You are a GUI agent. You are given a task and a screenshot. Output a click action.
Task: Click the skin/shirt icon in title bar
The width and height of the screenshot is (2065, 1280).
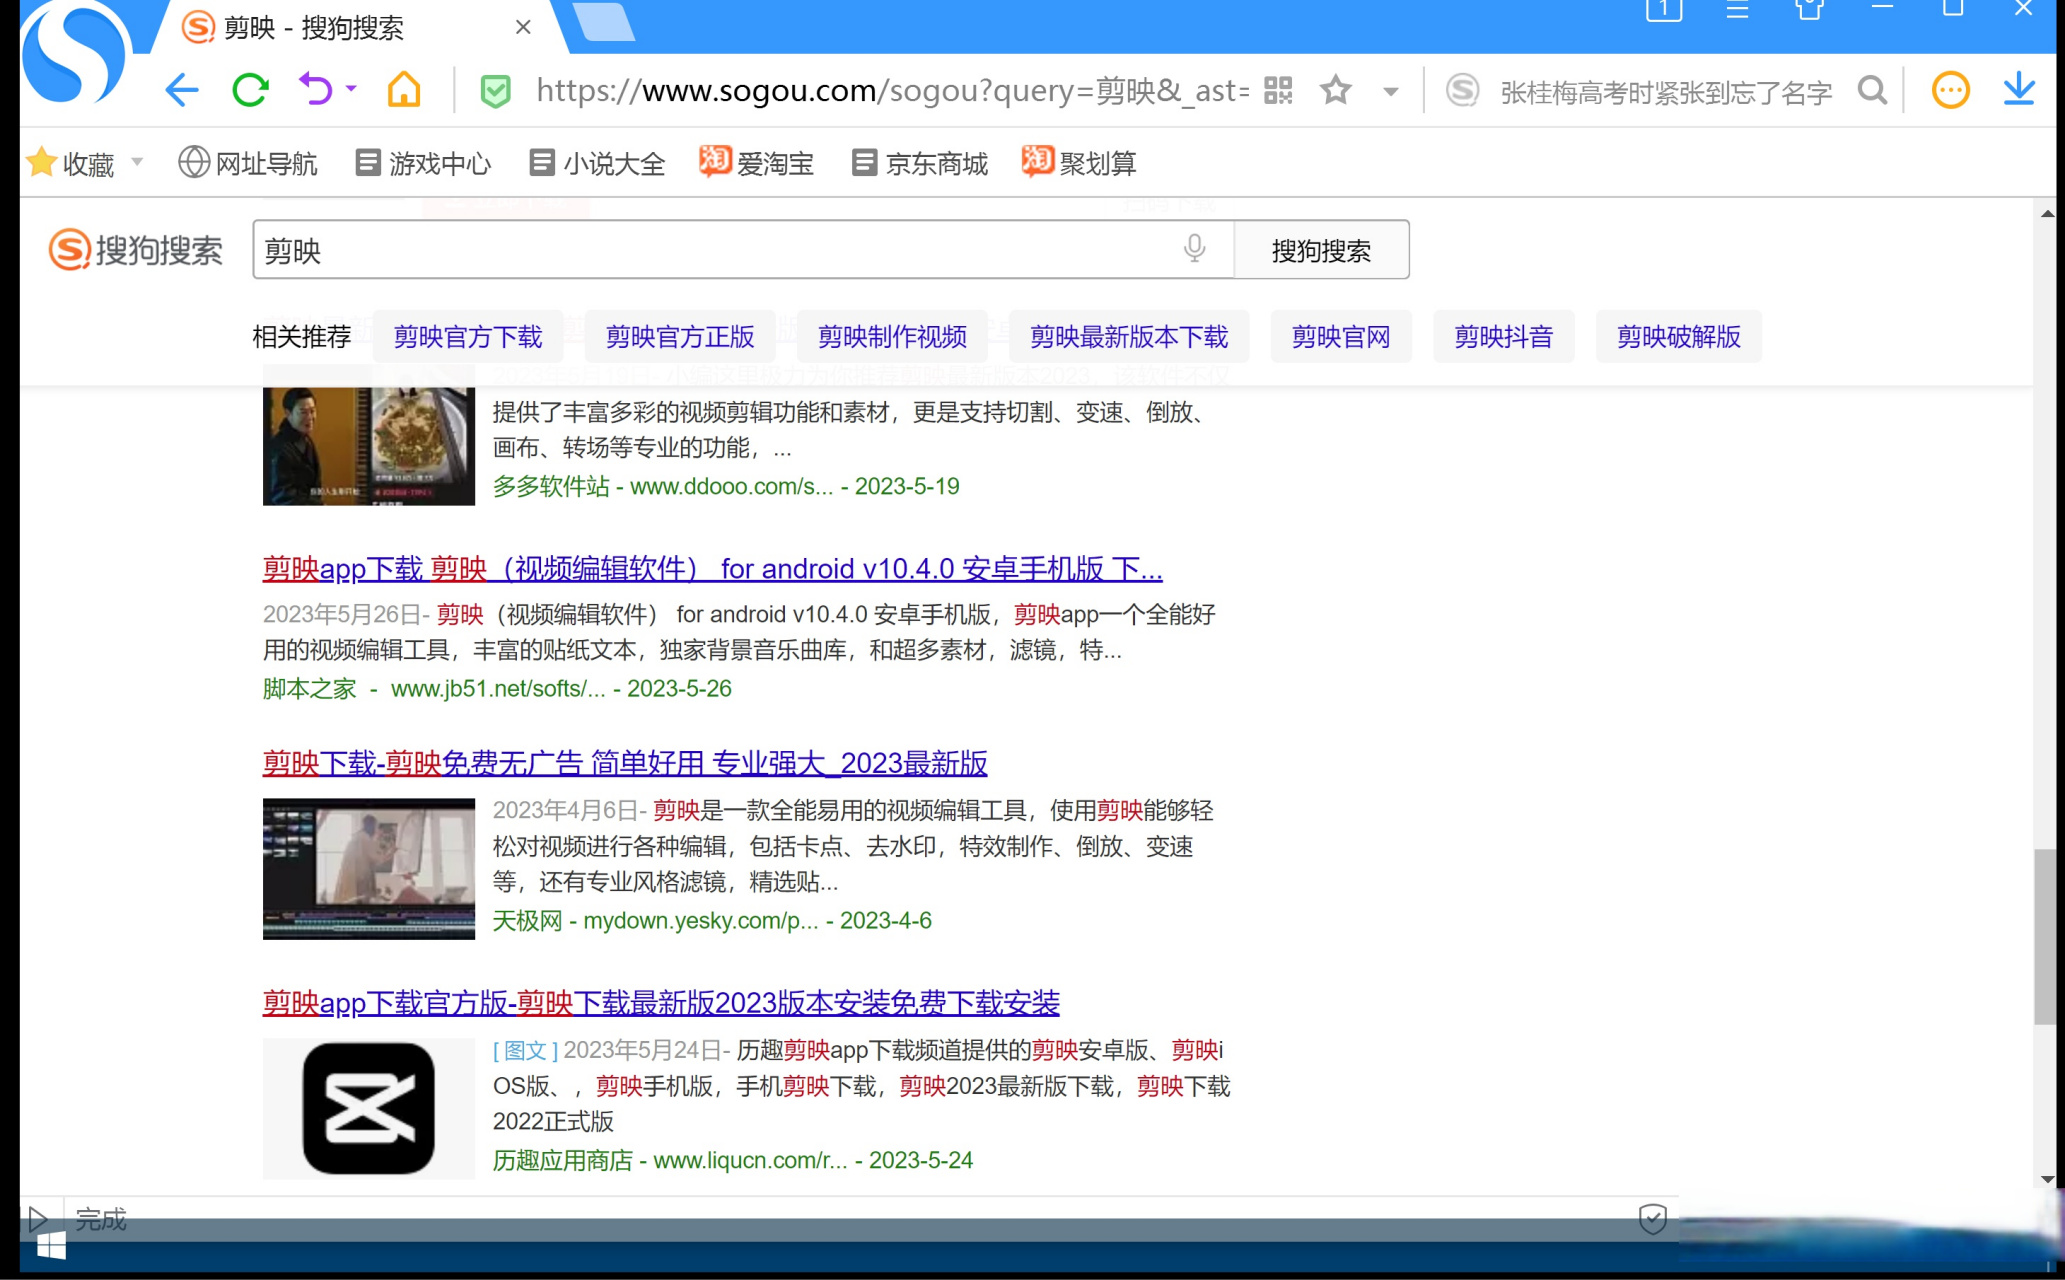pos(1809,10)
